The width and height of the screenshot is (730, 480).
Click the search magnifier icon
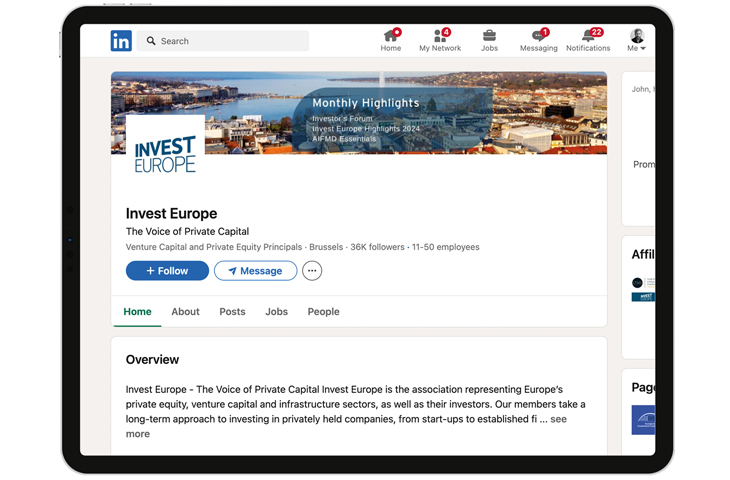point(151,41)
